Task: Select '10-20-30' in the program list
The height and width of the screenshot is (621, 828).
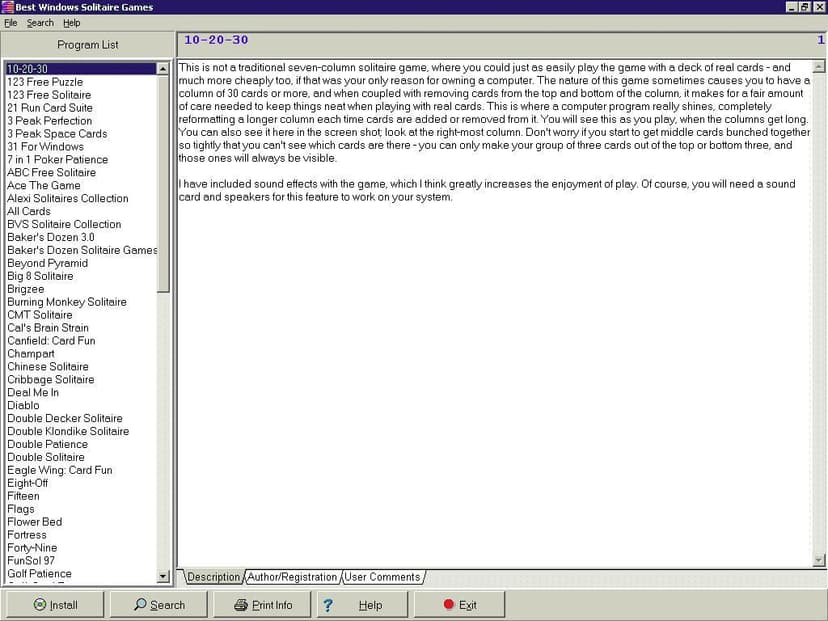Action: [x=80, y=69]
